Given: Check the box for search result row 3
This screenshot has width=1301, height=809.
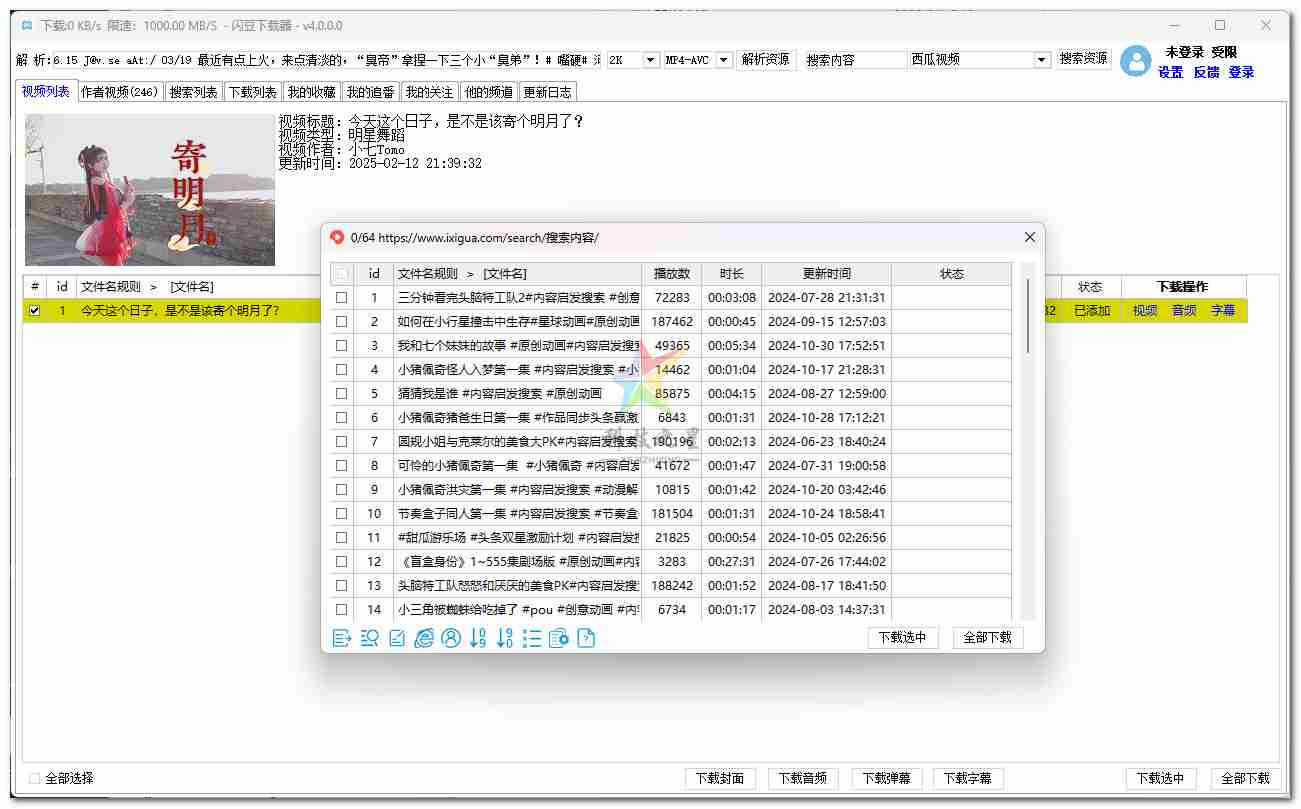Looking at the screenshot, I should (342, 346).
